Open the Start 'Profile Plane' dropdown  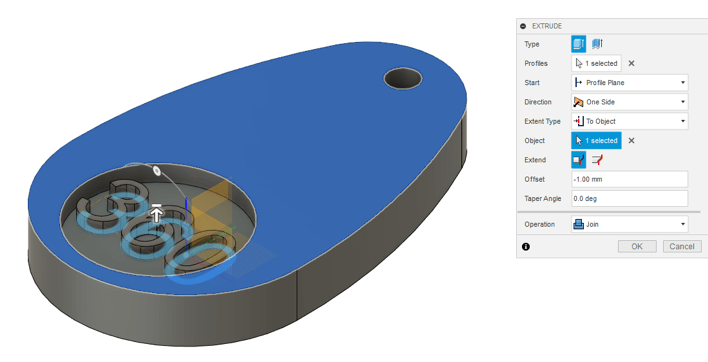point(629,83)
